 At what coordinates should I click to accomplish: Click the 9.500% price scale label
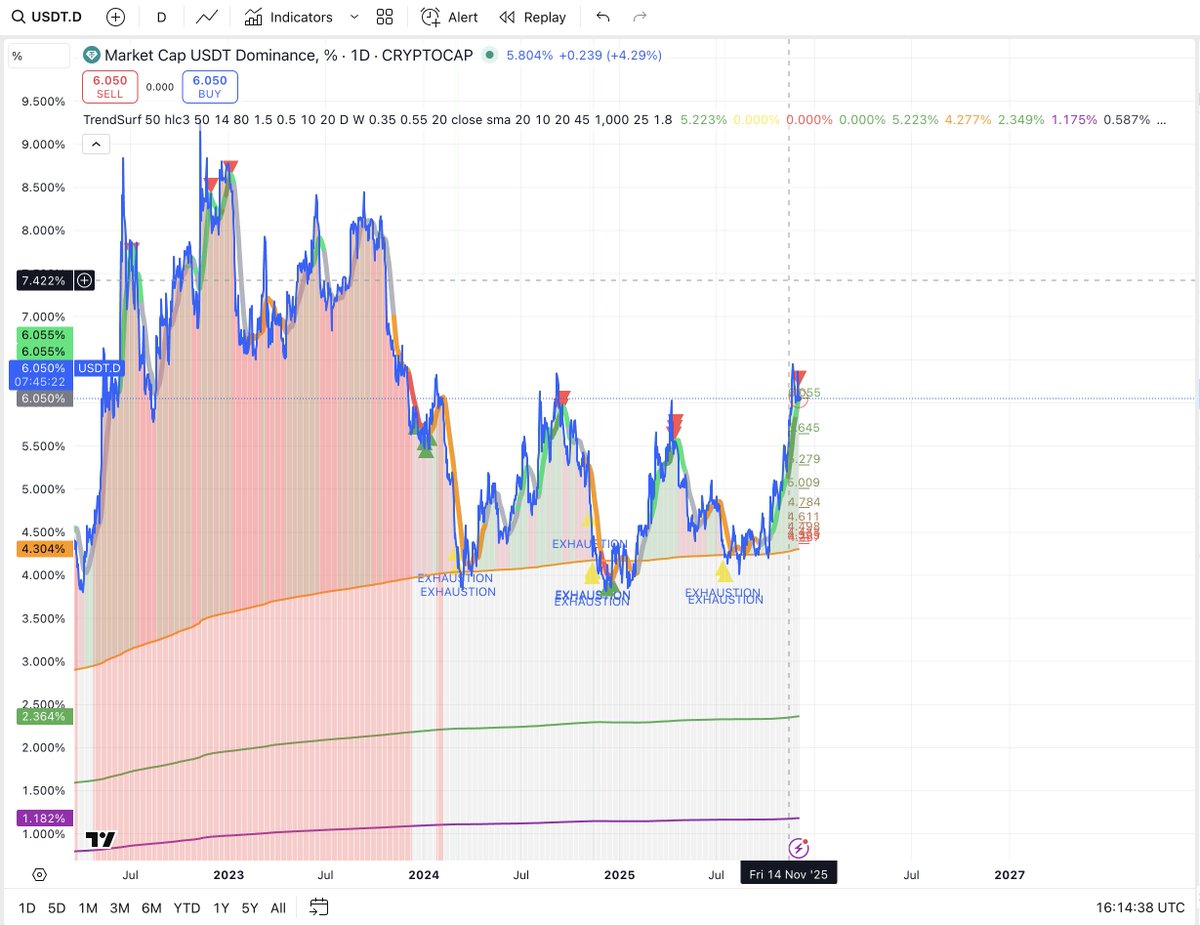tap(44, 101)
